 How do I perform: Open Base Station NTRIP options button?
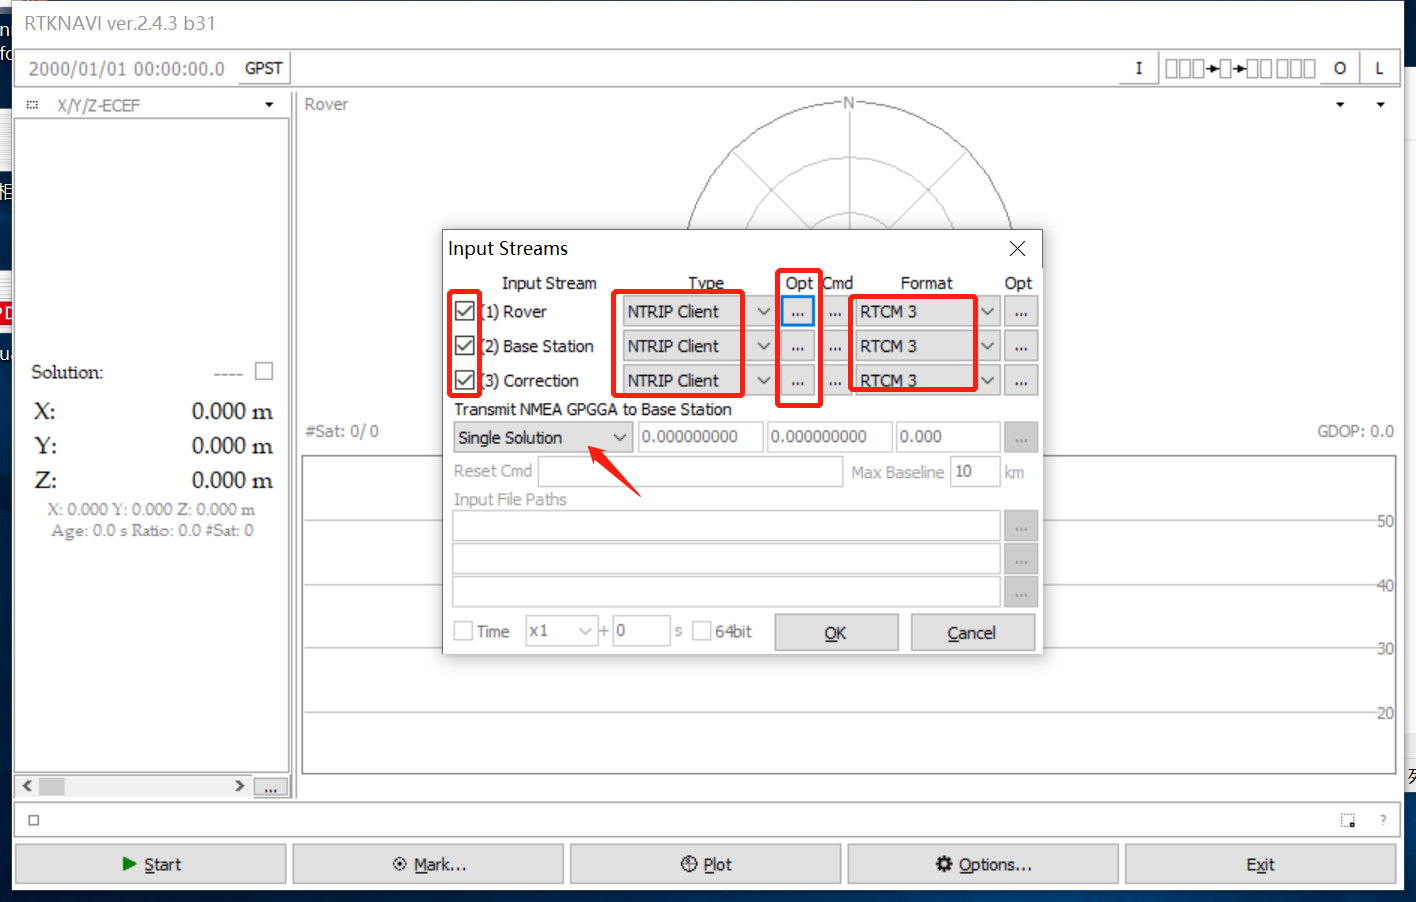(797, 346)
